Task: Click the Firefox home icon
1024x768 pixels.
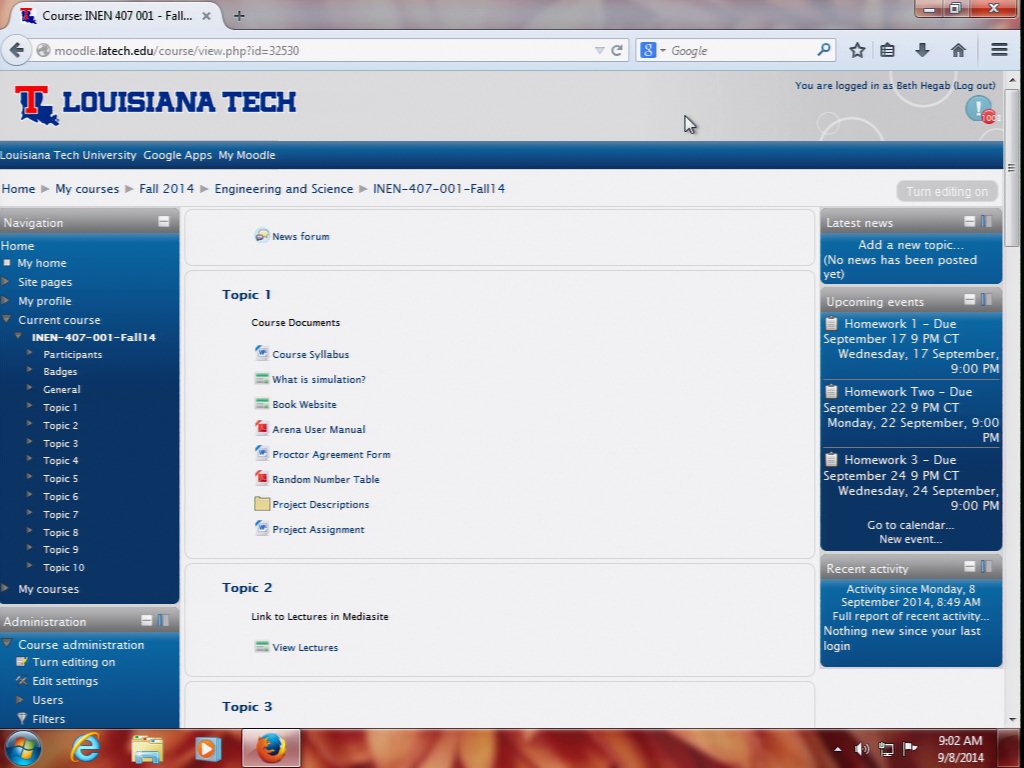Action: pyautogui.click(x=958, y=50)
